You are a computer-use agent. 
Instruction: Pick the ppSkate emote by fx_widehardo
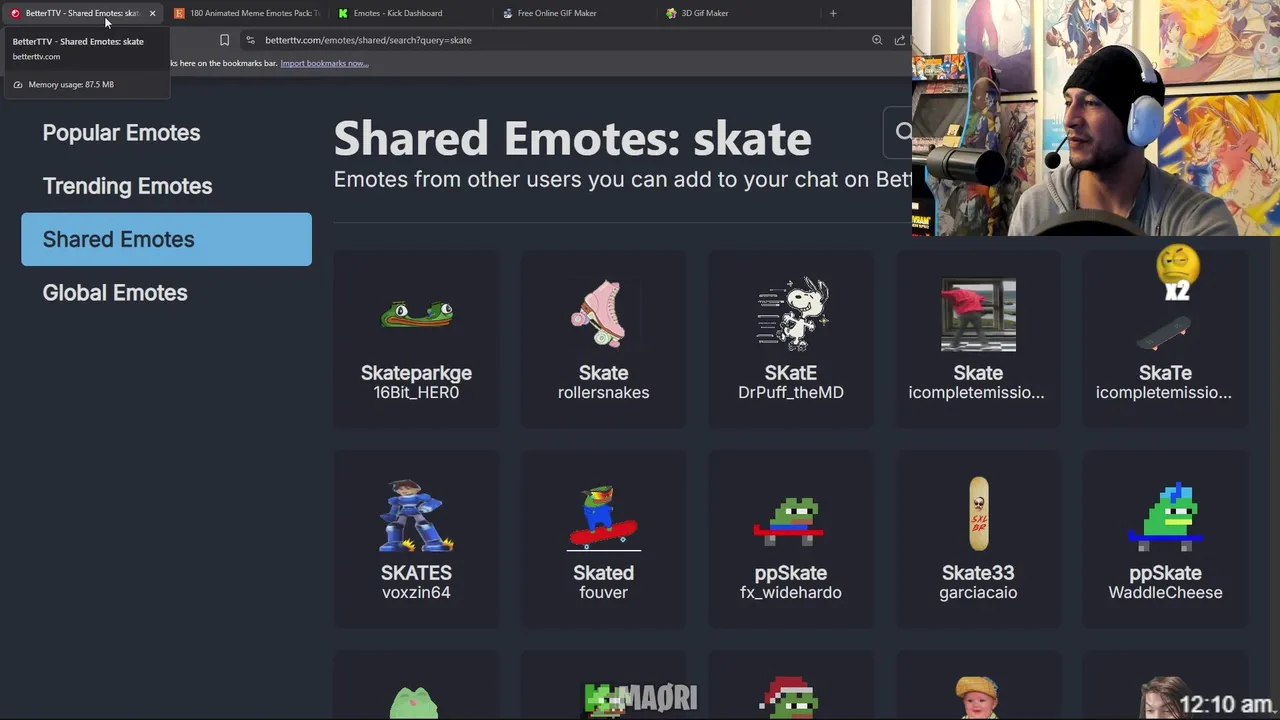(790, 538)
